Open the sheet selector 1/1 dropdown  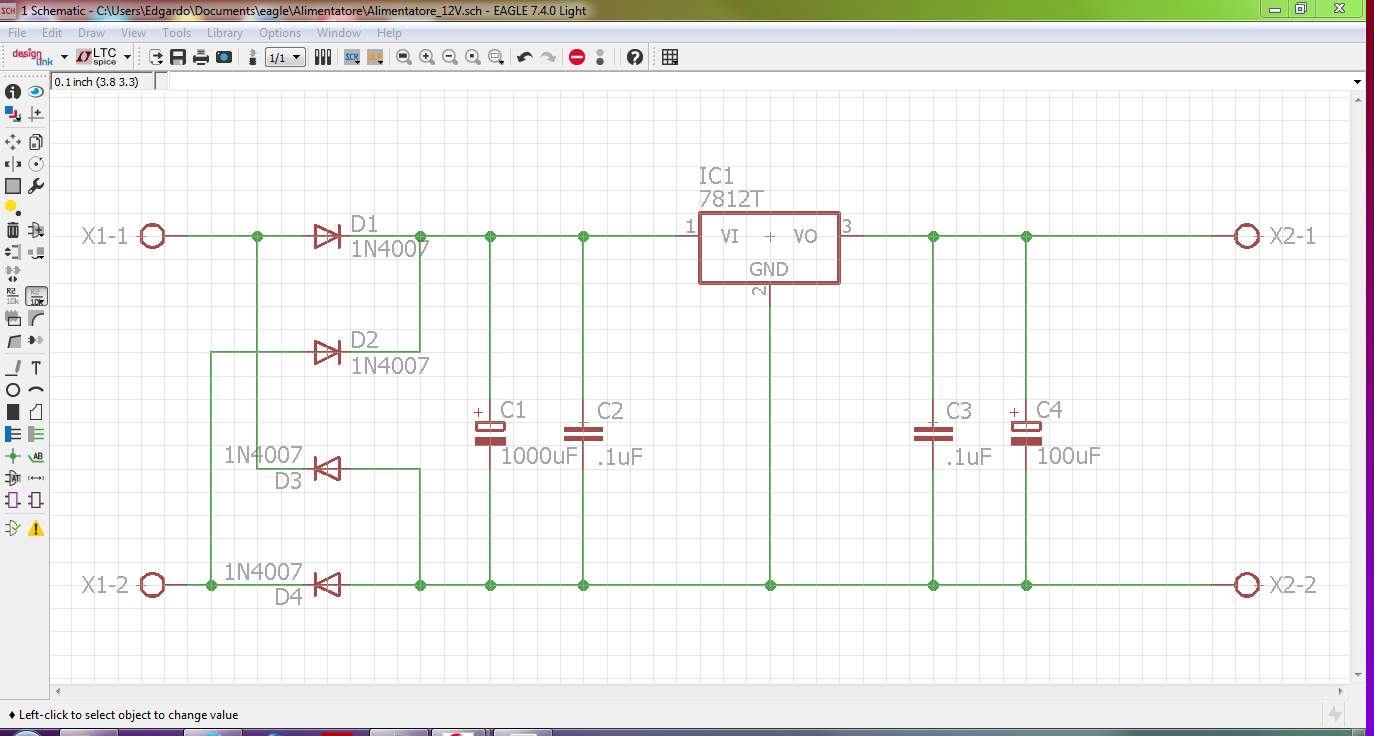[285, 57]
